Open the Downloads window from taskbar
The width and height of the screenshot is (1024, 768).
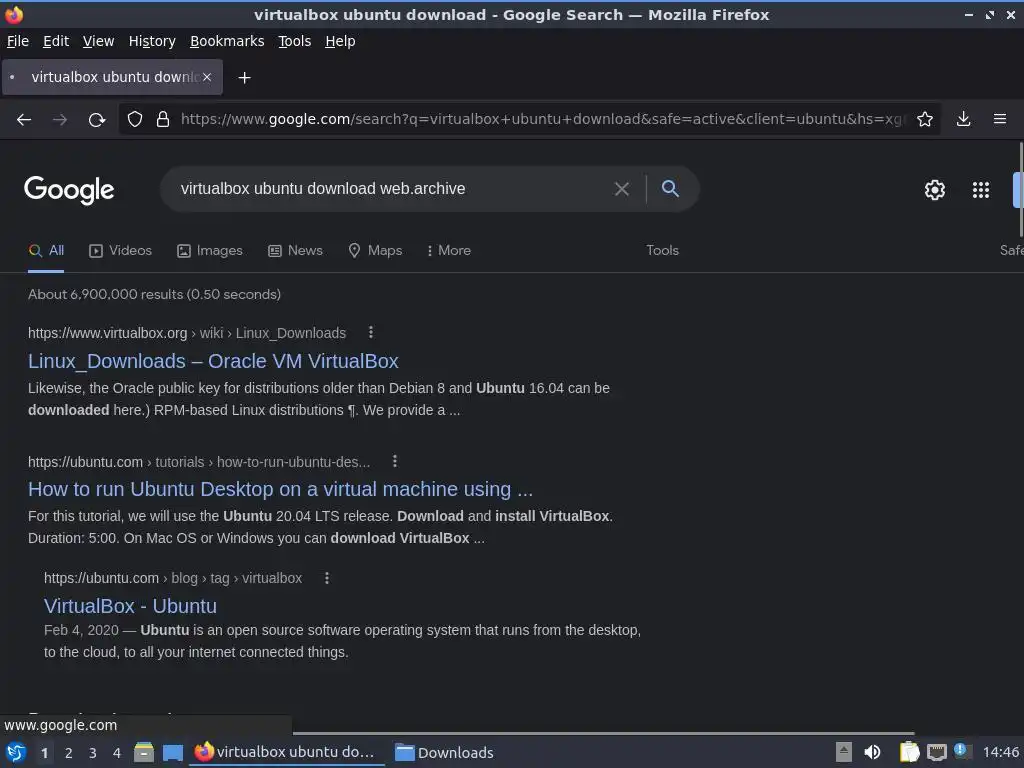coord(445,752)
